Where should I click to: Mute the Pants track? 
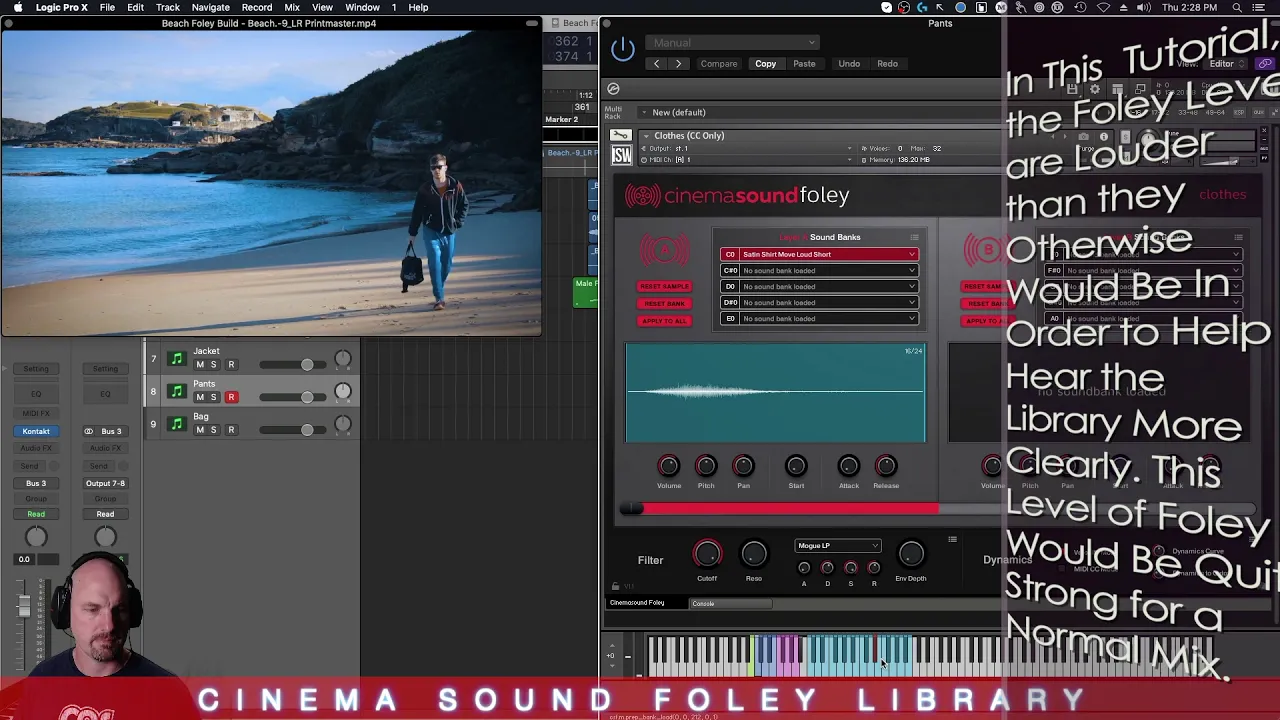pos(199,397)
